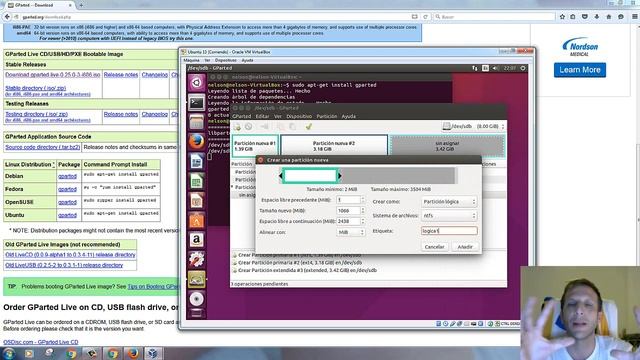Open the Amazon launcher icon
The width and height of the screenshot is (640, 360).
(196, 240)
